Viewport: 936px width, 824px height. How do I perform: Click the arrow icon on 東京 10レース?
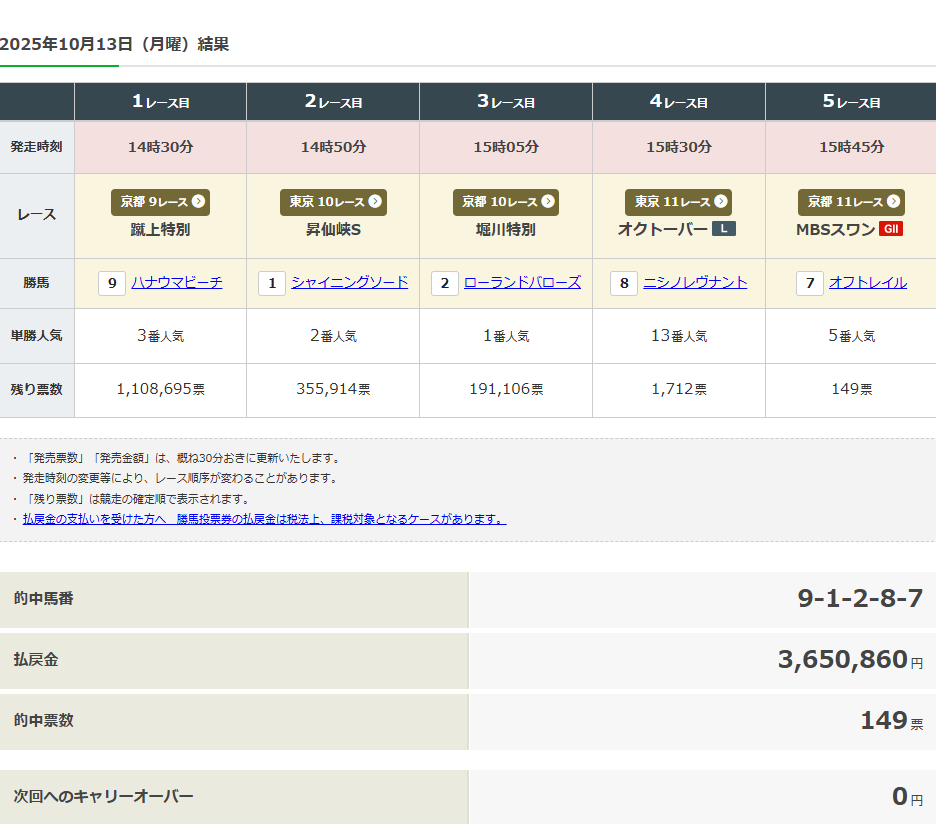point(375,202)
